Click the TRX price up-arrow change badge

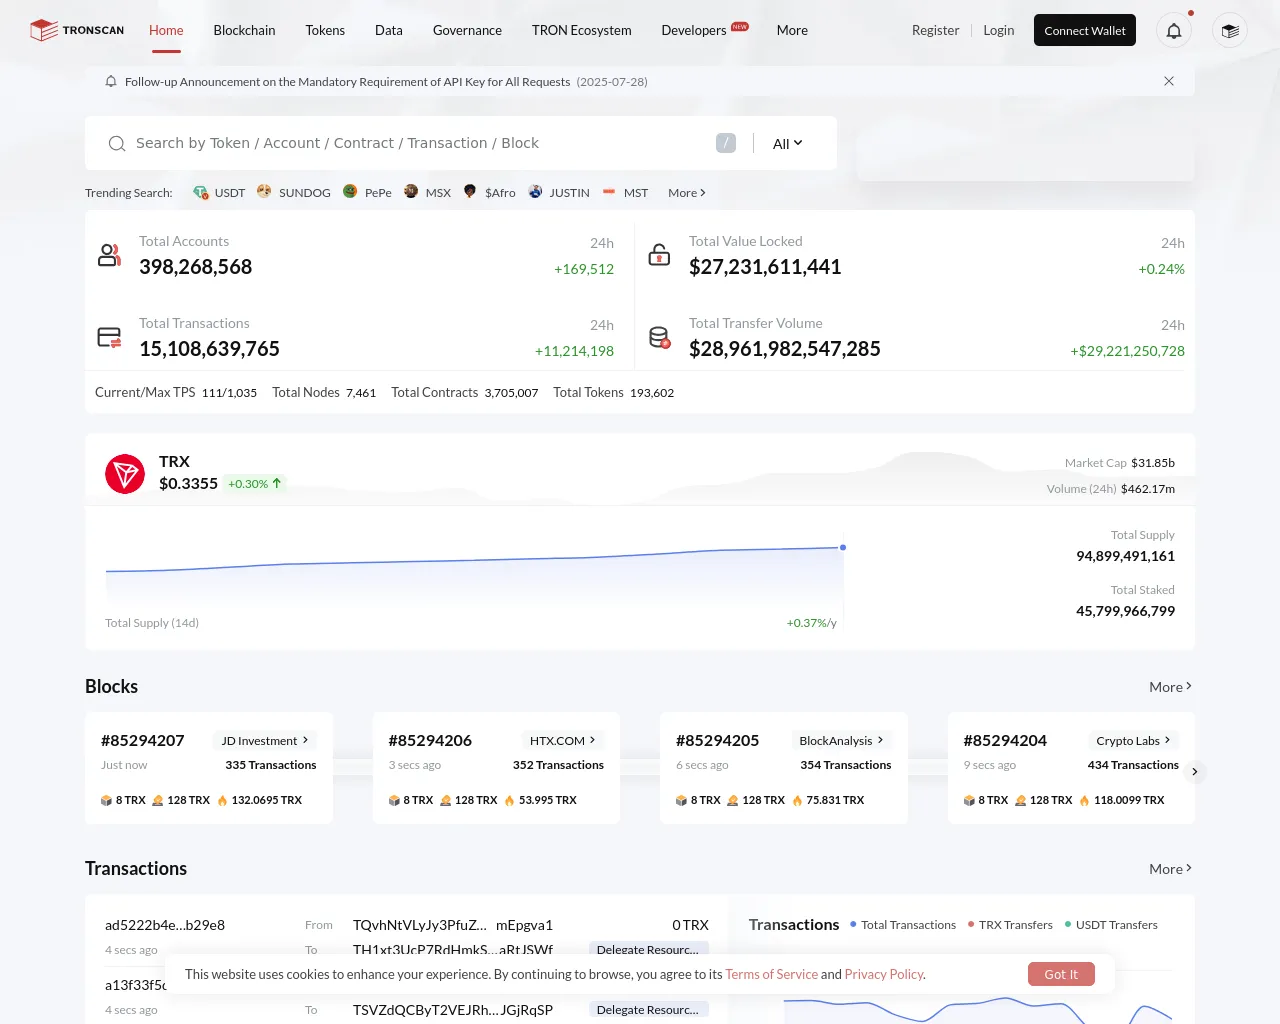(x=255, y=483)
